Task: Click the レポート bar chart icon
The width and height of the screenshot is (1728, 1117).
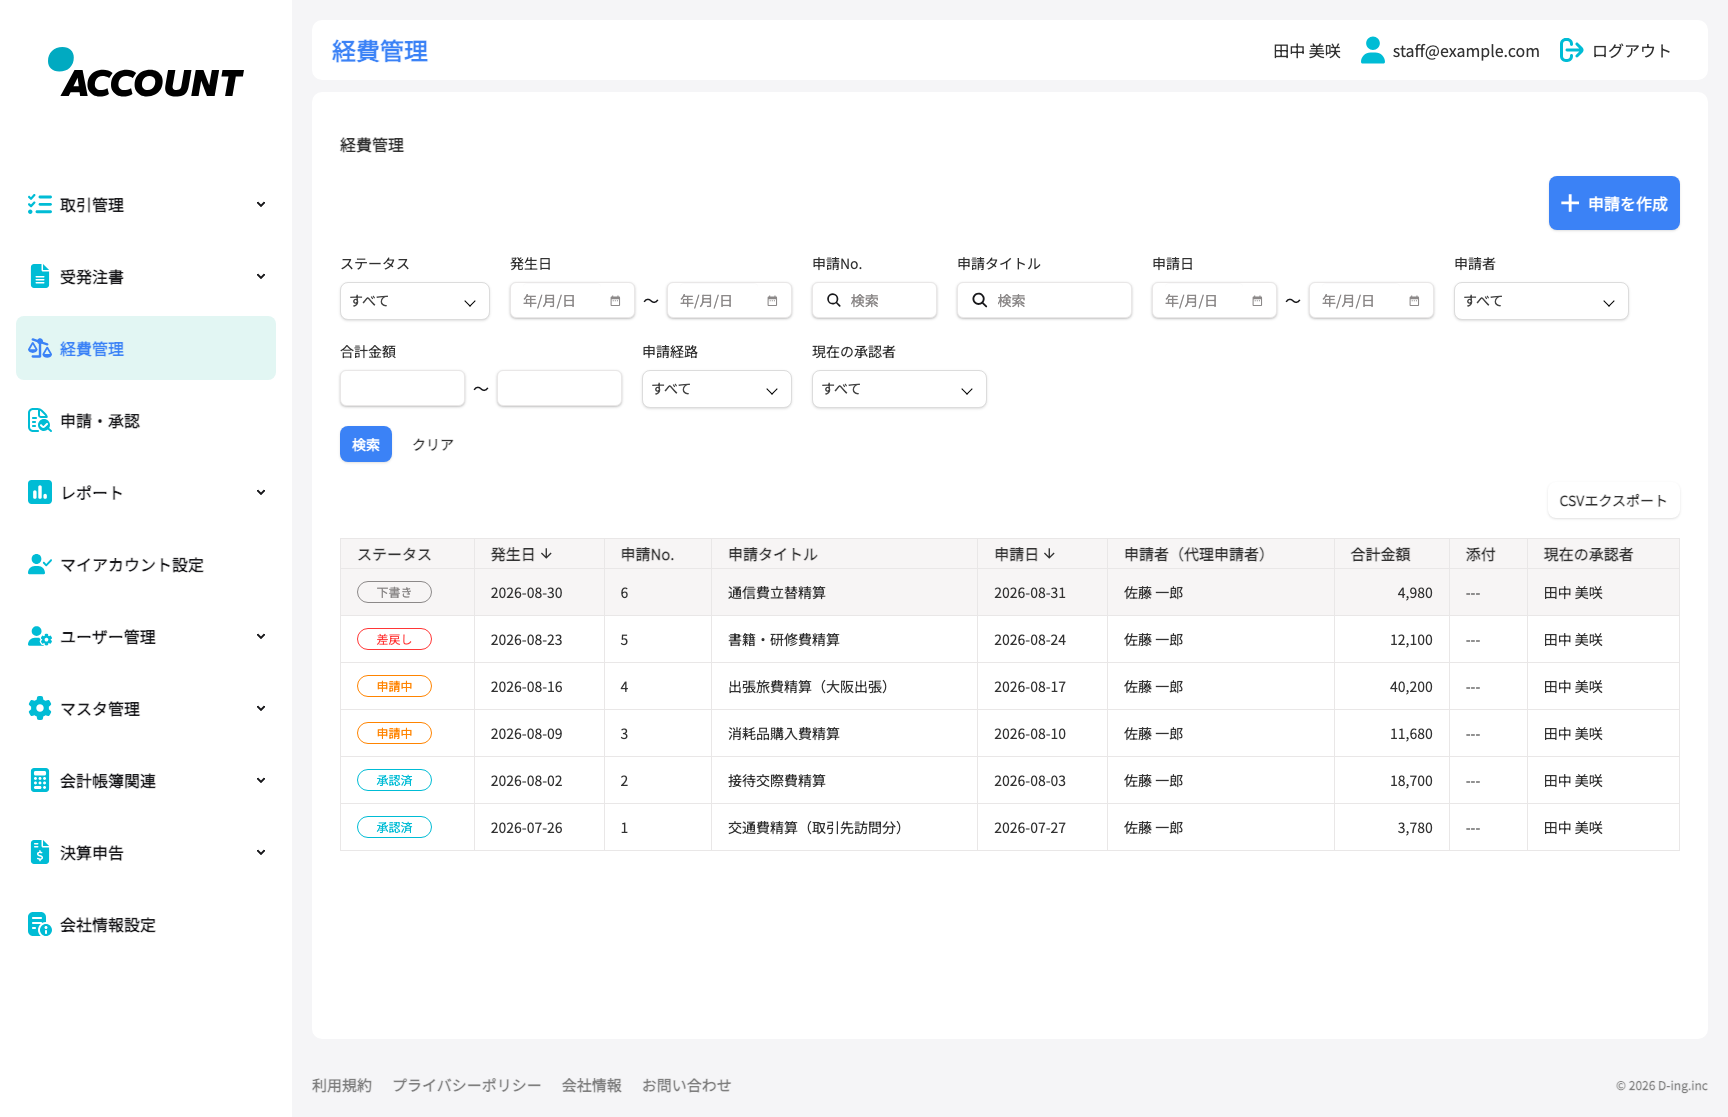Action: tap(40, 492)
